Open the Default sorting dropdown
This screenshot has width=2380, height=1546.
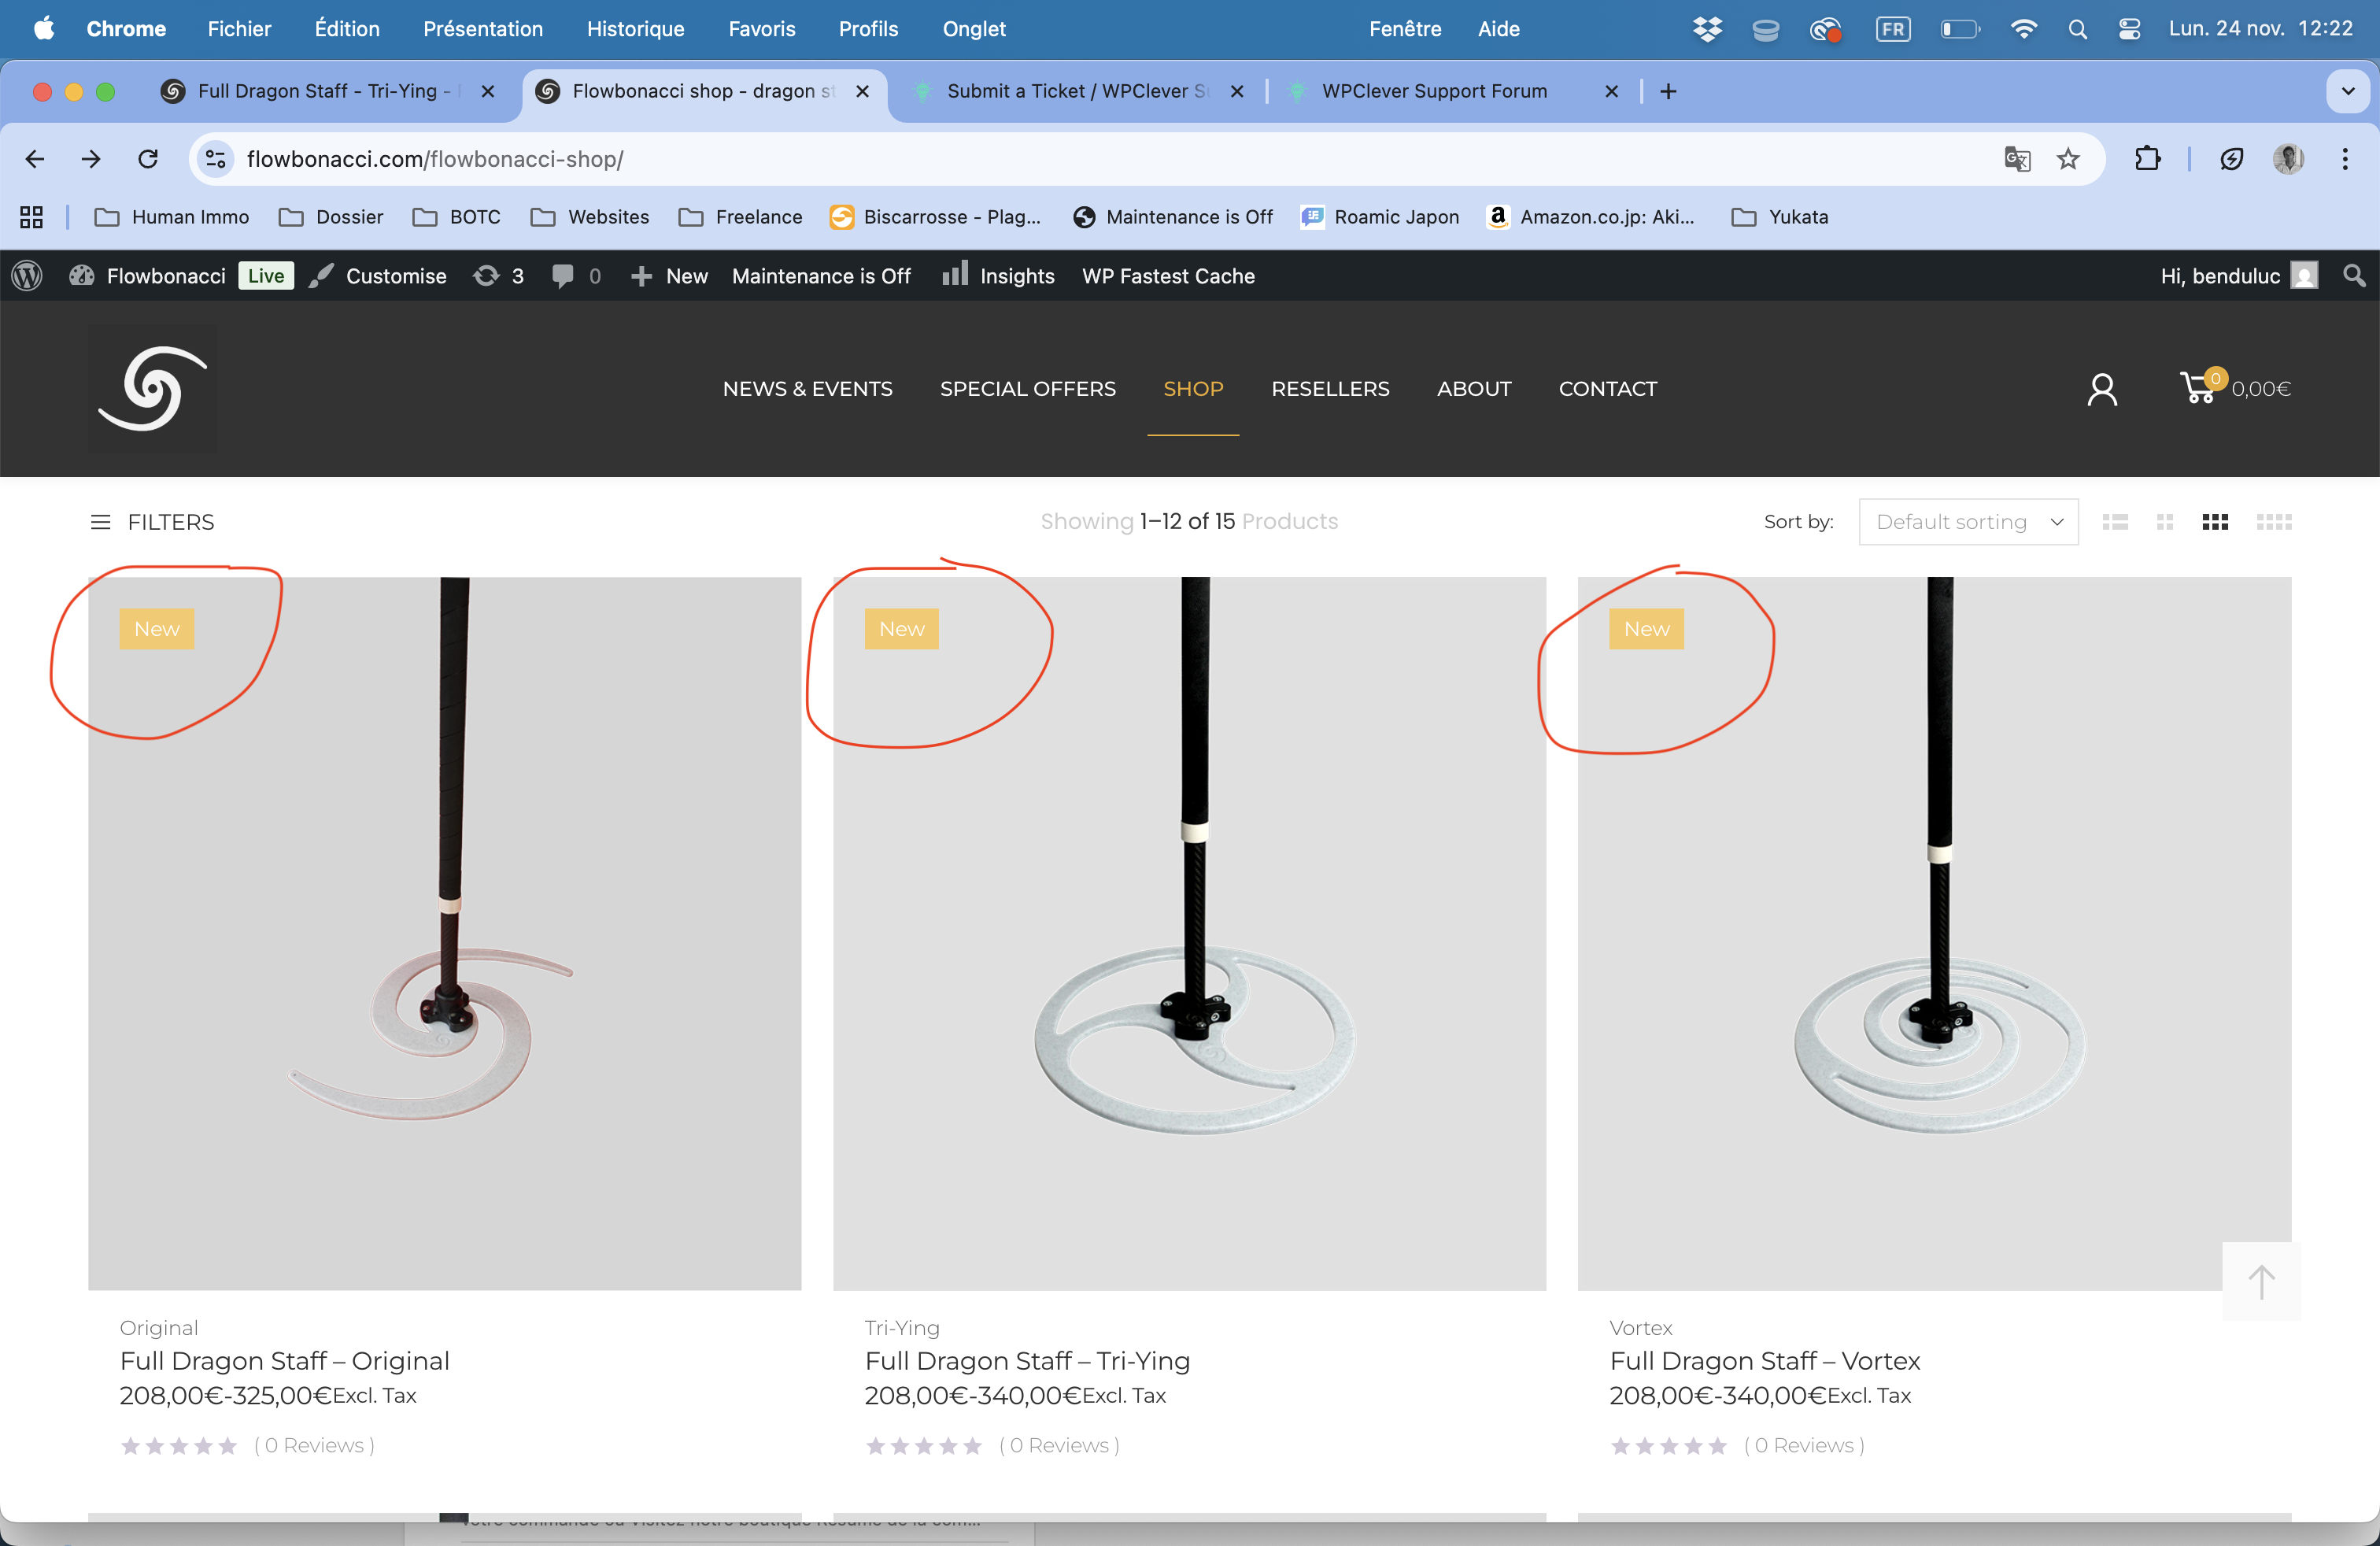tap(1967, 522)
